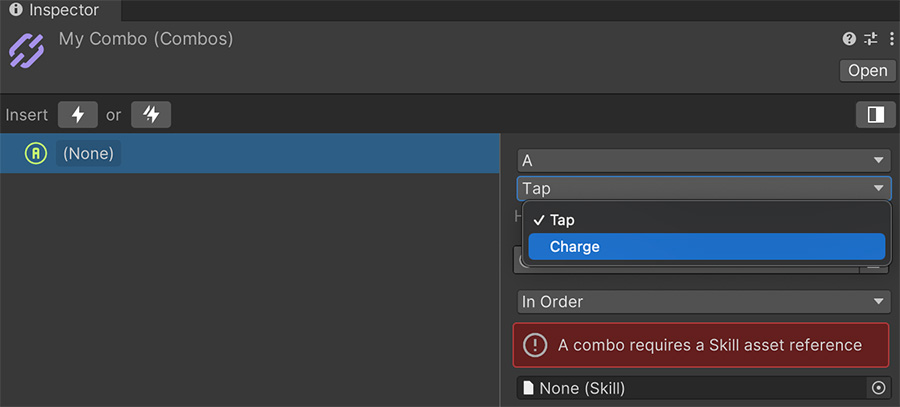Screen dimensions: 900x407
Task: Insert a double-bolt combo entry
Action: pyautogui.click(x=151, y=115)
